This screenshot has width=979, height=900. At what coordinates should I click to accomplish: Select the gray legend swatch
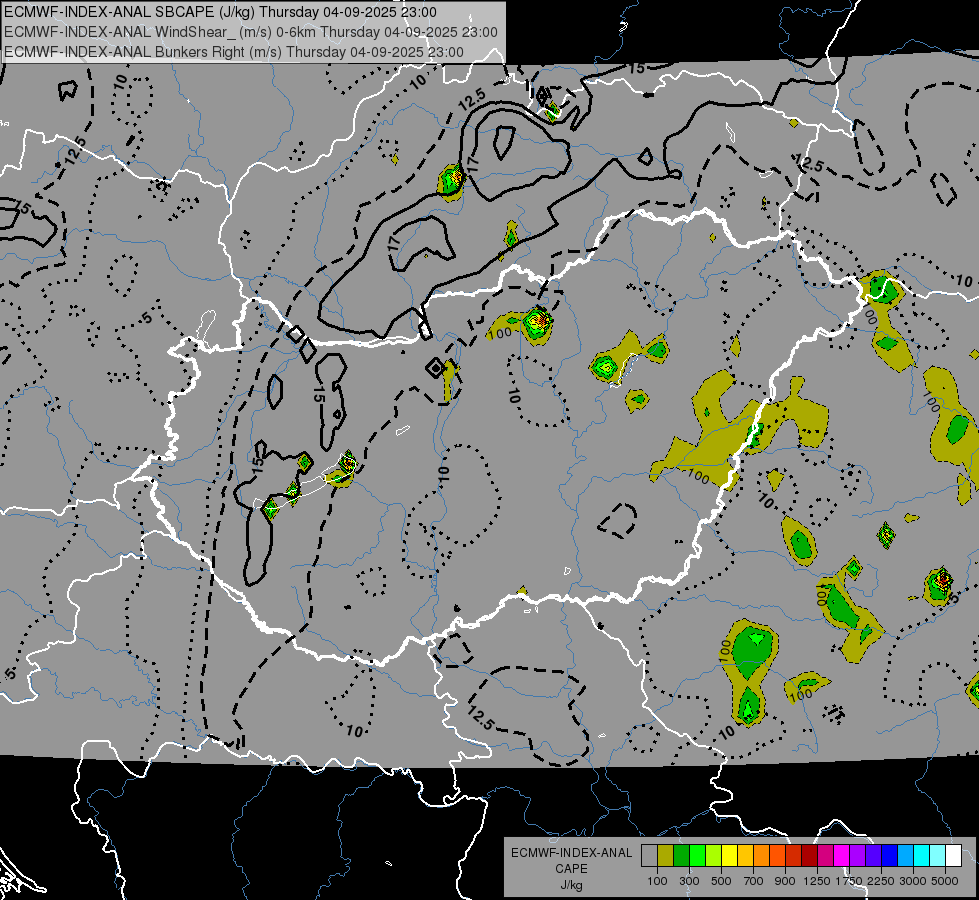tap(649, 856)
